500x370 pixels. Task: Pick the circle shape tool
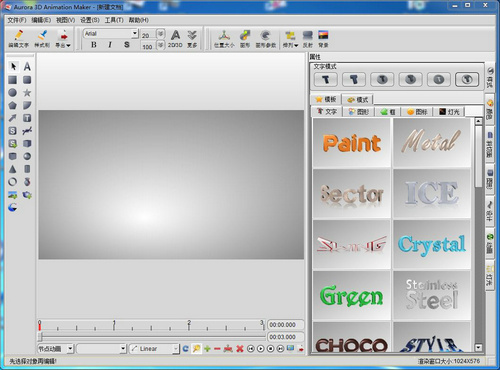click(13, 93)
